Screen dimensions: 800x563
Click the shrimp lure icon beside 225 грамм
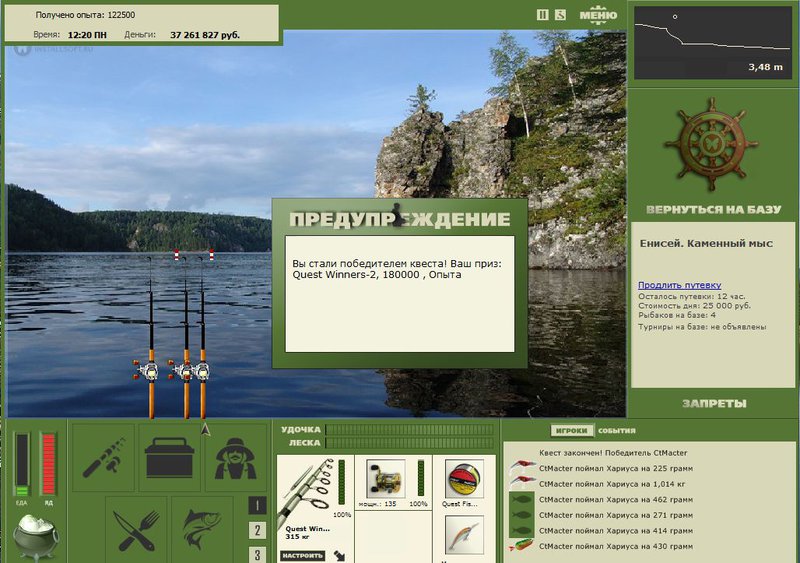(522, 467)
